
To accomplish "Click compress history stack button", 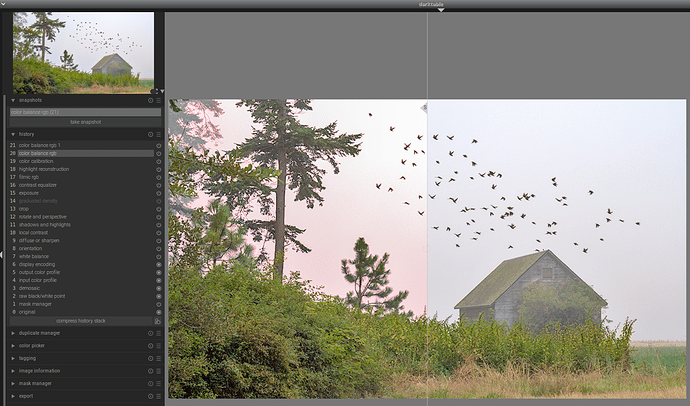I will (81, 321).
